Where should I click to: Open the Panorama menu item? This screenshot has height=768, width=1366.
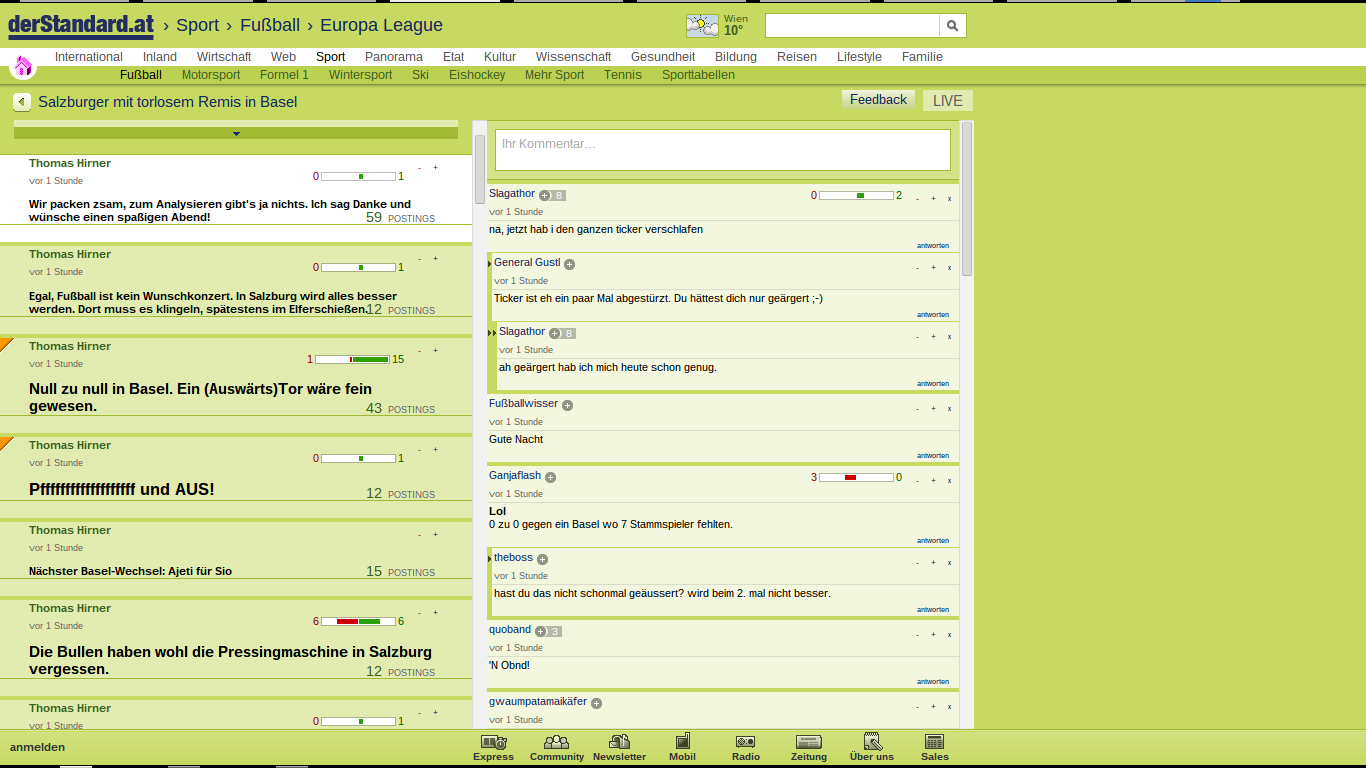[394, 57]
